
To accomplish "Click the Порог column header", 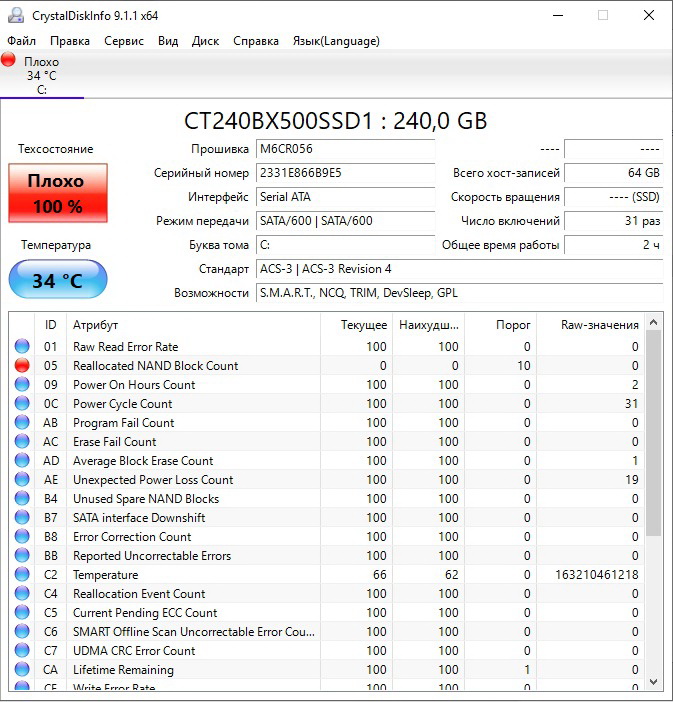I will point(501,325).
